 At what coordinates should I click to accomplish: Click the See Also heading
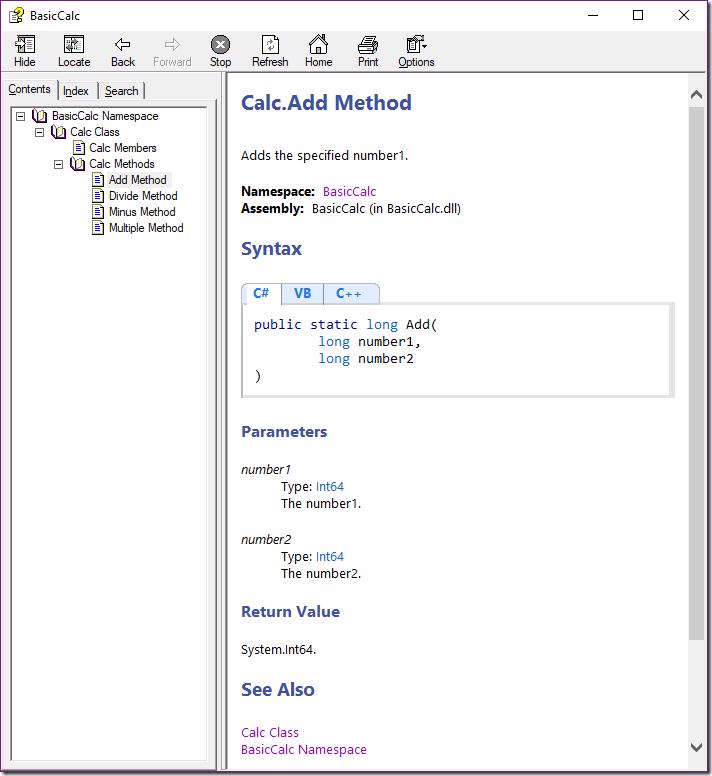pyautogui.click(x=278, y=690)
